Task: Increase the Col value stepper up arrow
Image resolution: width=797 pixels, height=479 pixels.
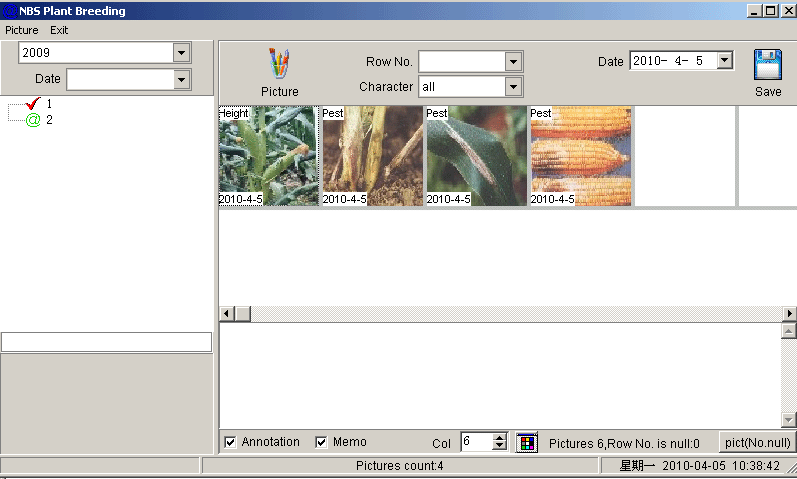Action: tap(500, 437)
